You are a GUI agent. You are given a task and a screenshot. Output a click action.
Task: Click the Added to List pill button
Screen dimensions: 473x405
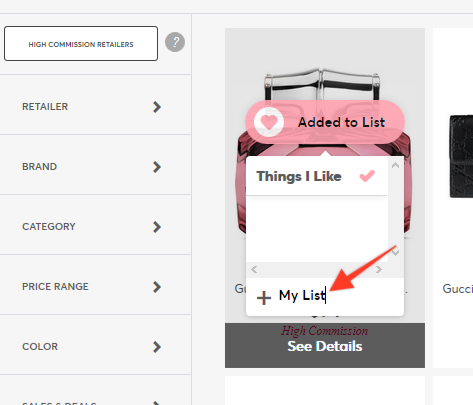[x=325, y=122]
